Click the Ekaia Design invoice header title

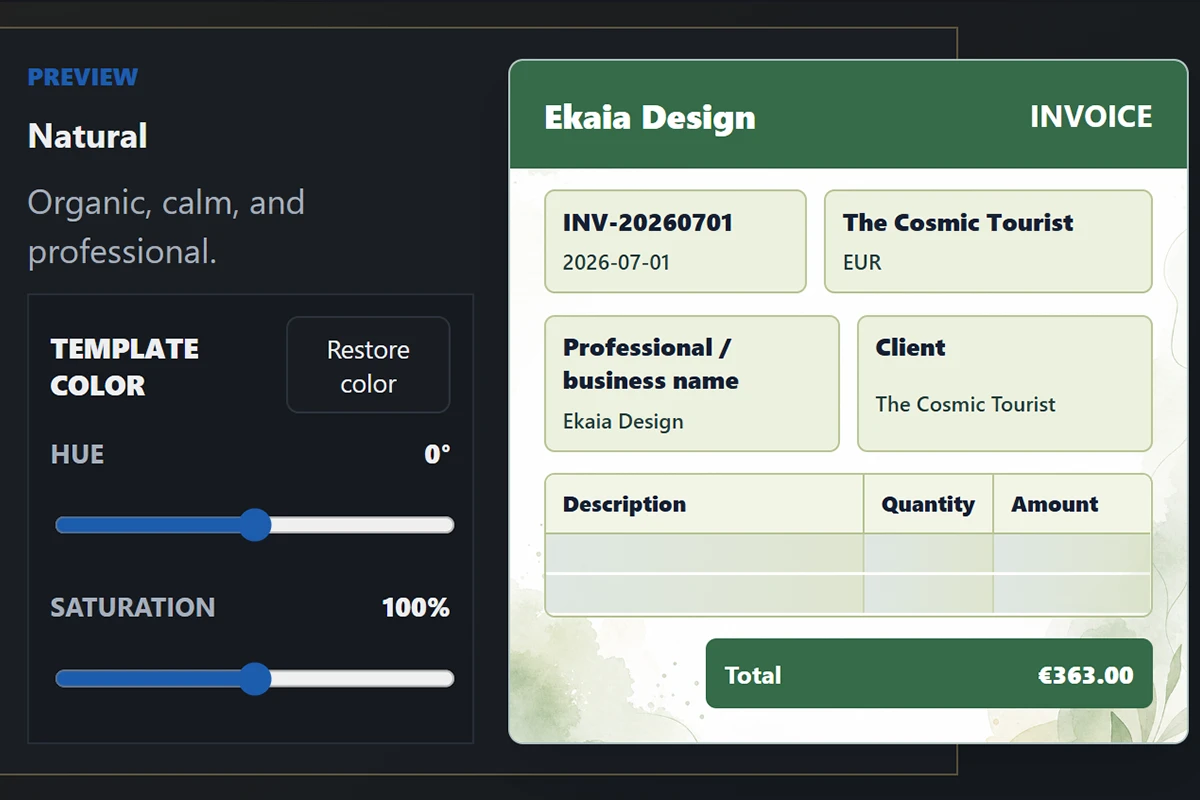pos(650,117)
